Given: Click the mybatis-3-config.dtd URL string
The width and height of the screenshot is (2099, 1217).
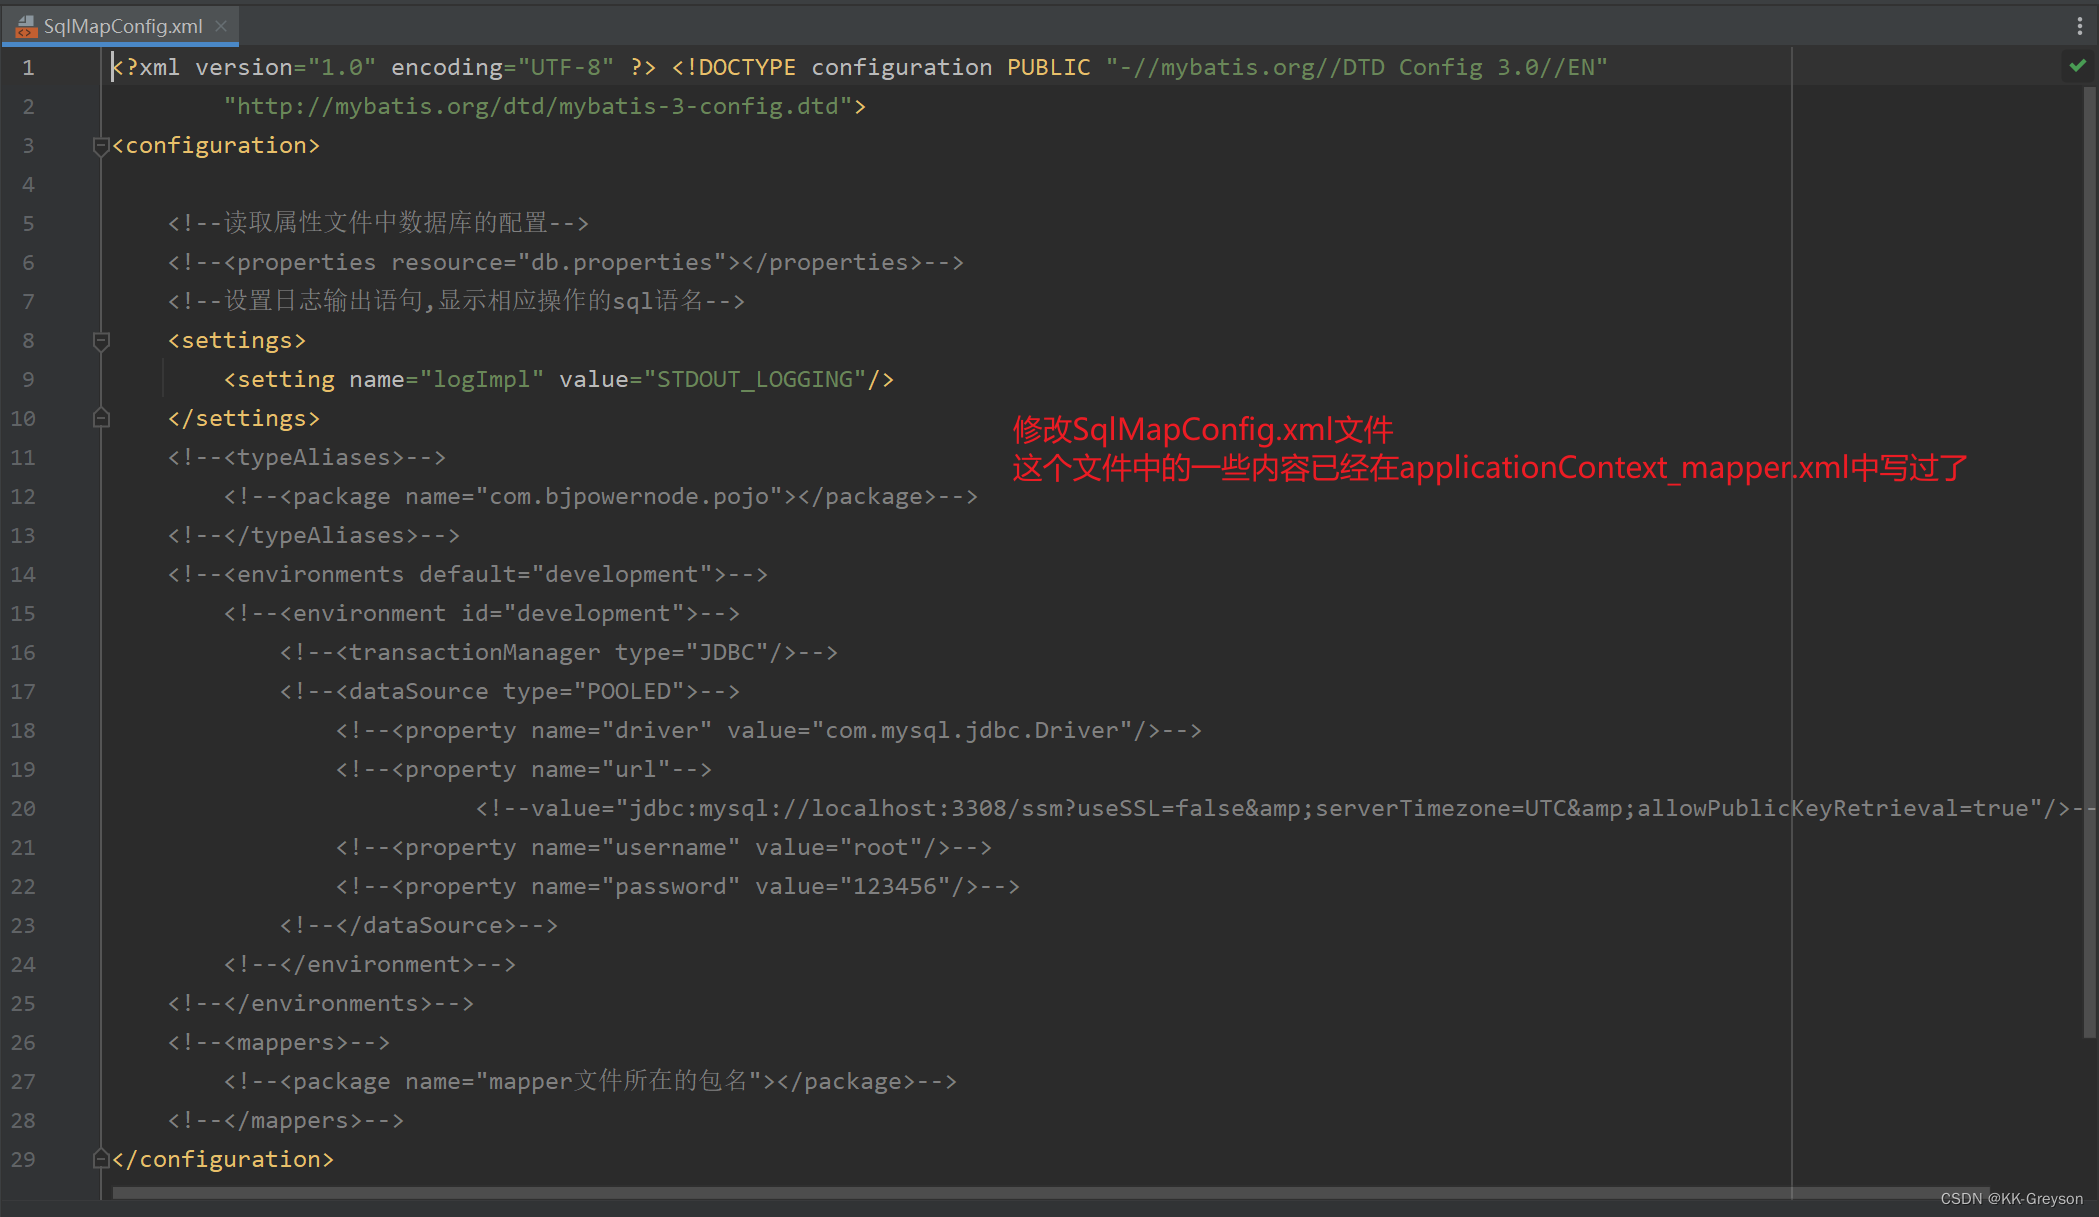Looking at the screenshot, I should tap(538, 106).
